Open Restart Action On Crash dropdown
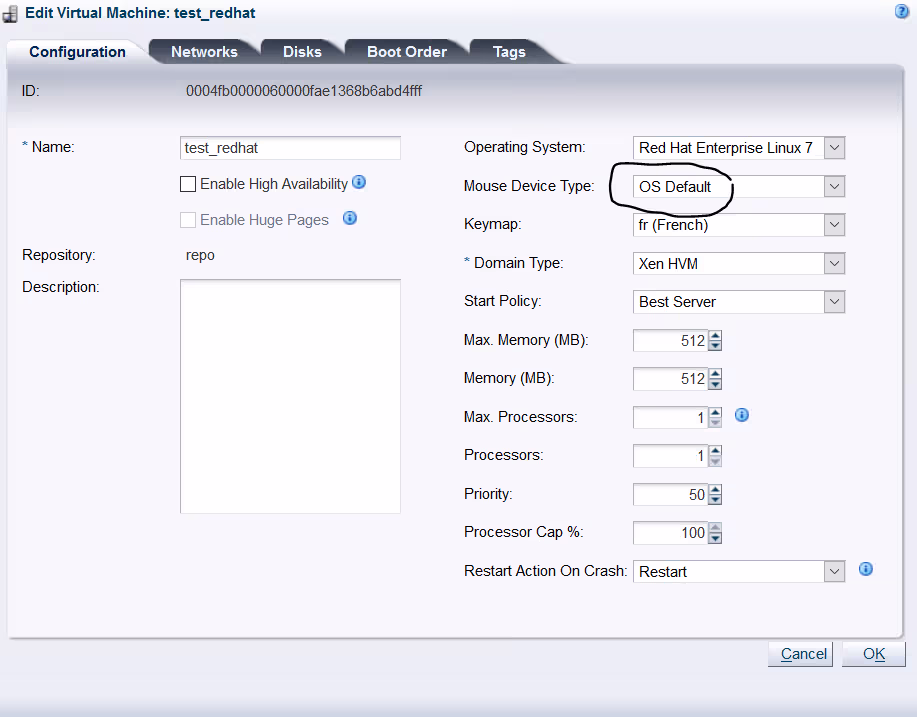Image resolution: width=917 pixels, height=717 pixels. pyautogui.click(x=835, y=572)
